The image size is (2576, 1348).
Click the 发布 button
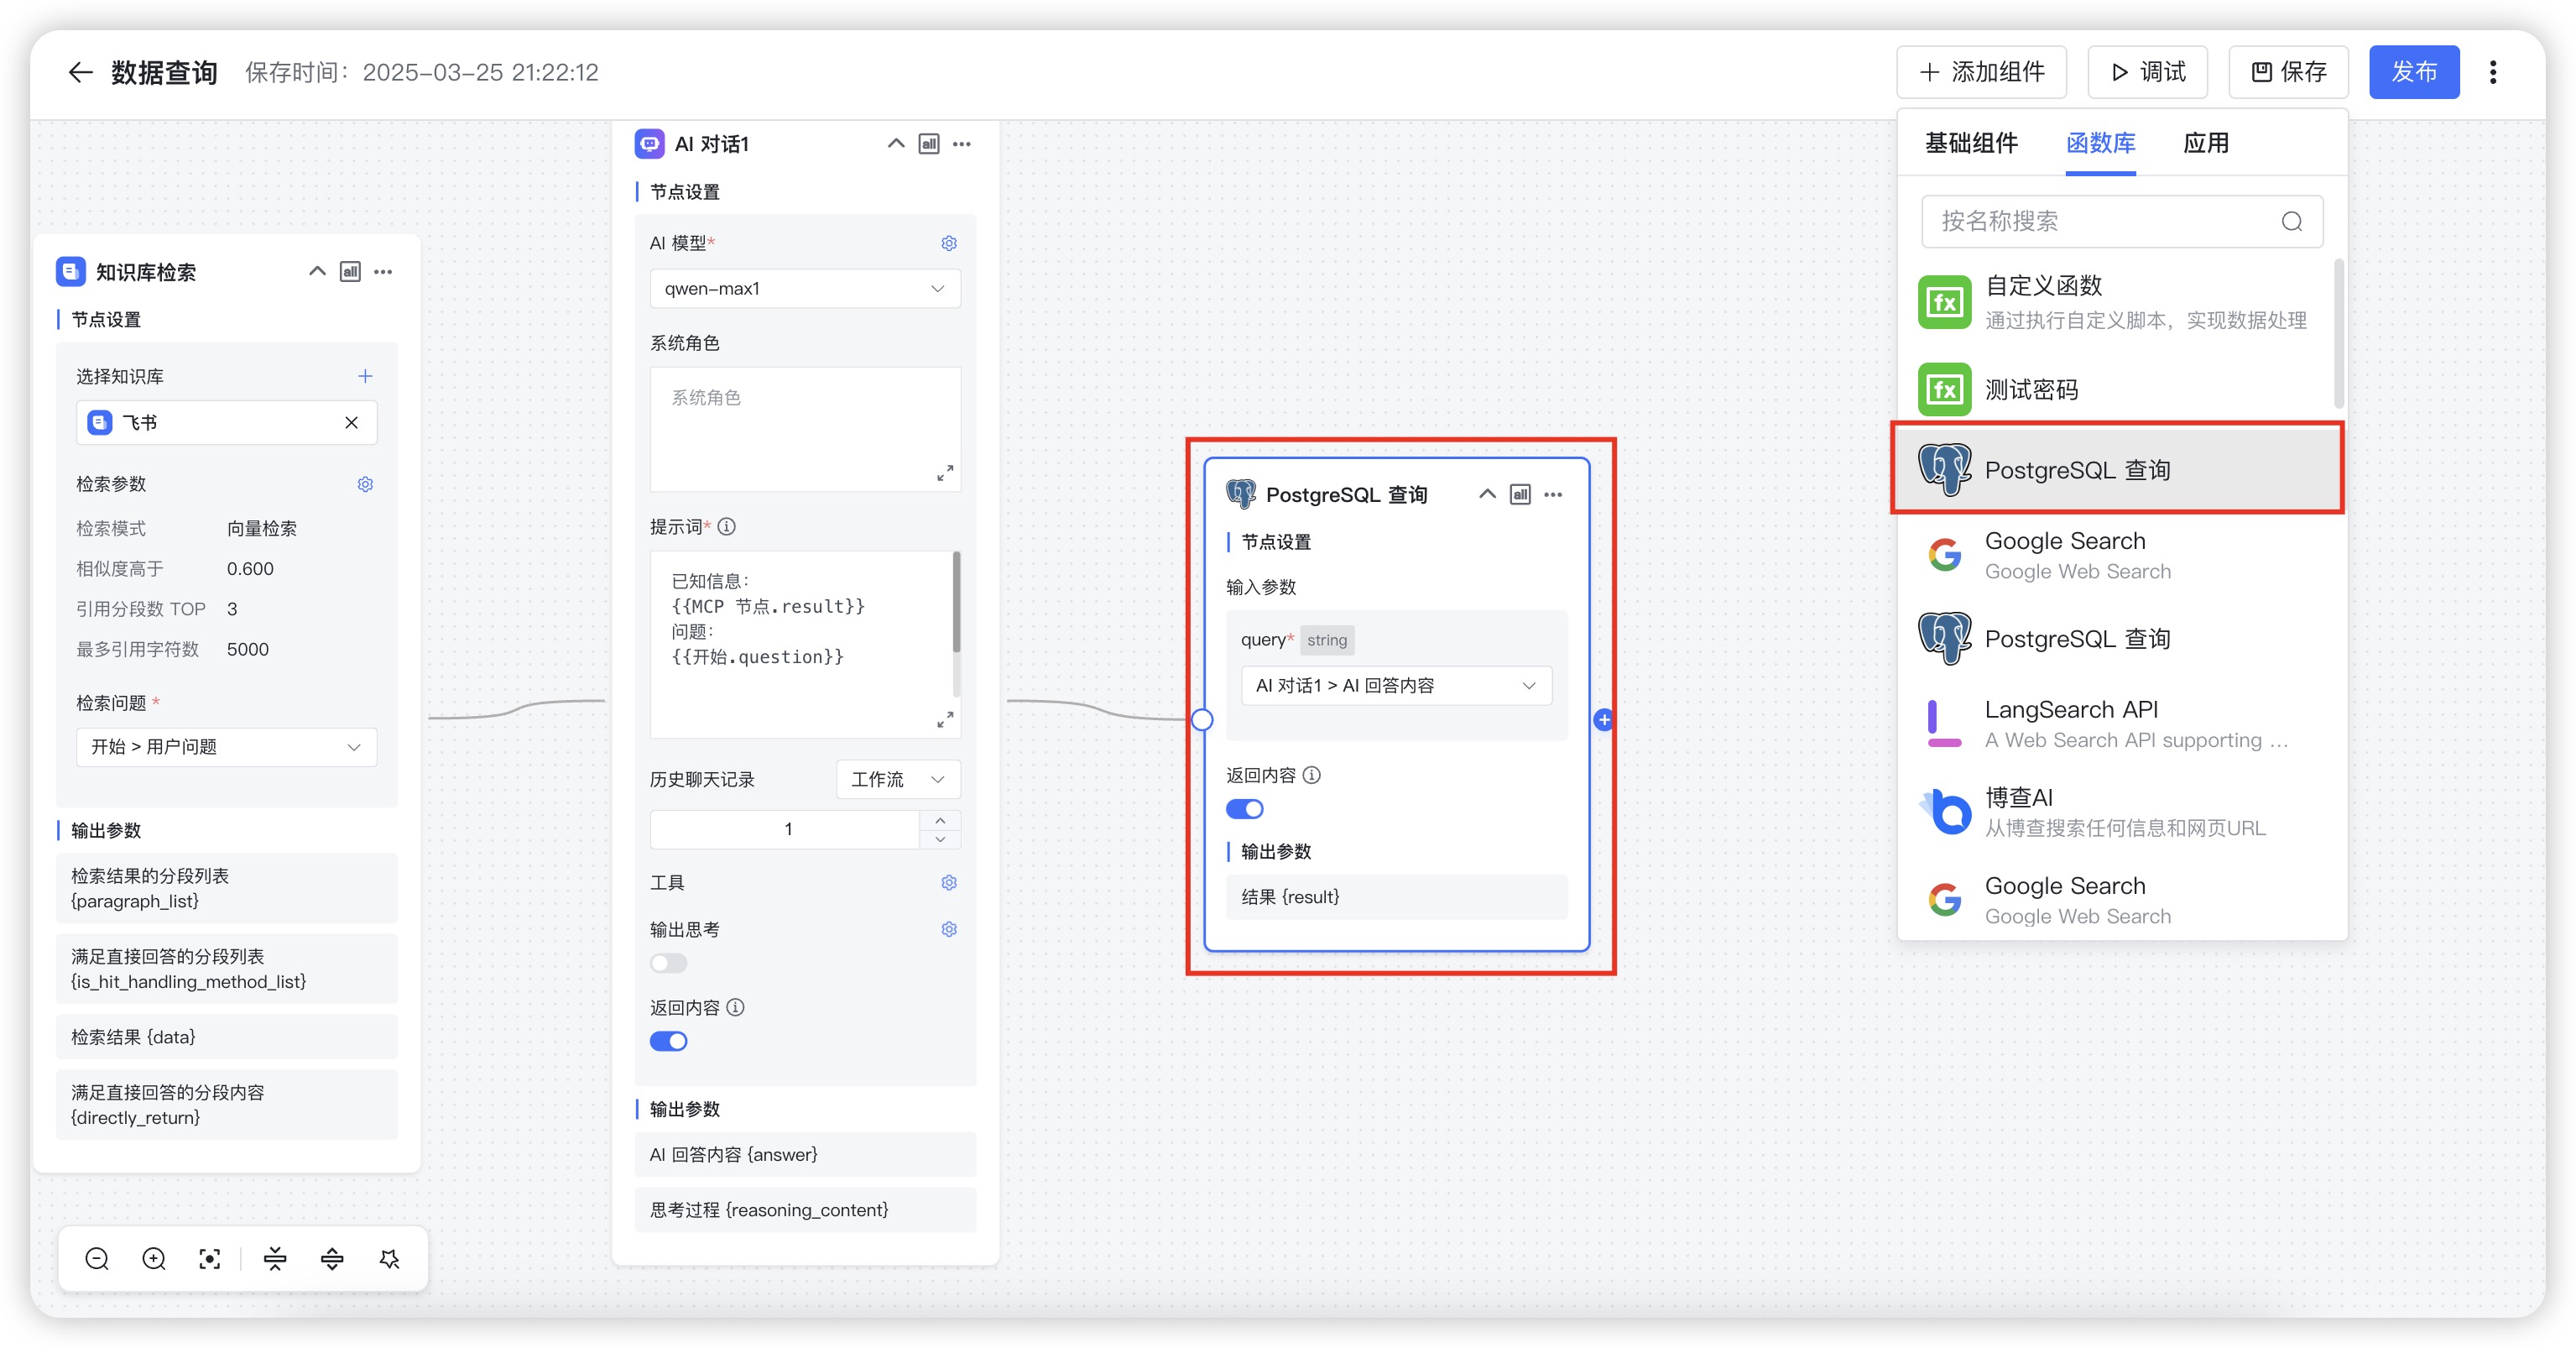tap(2413, 72)
